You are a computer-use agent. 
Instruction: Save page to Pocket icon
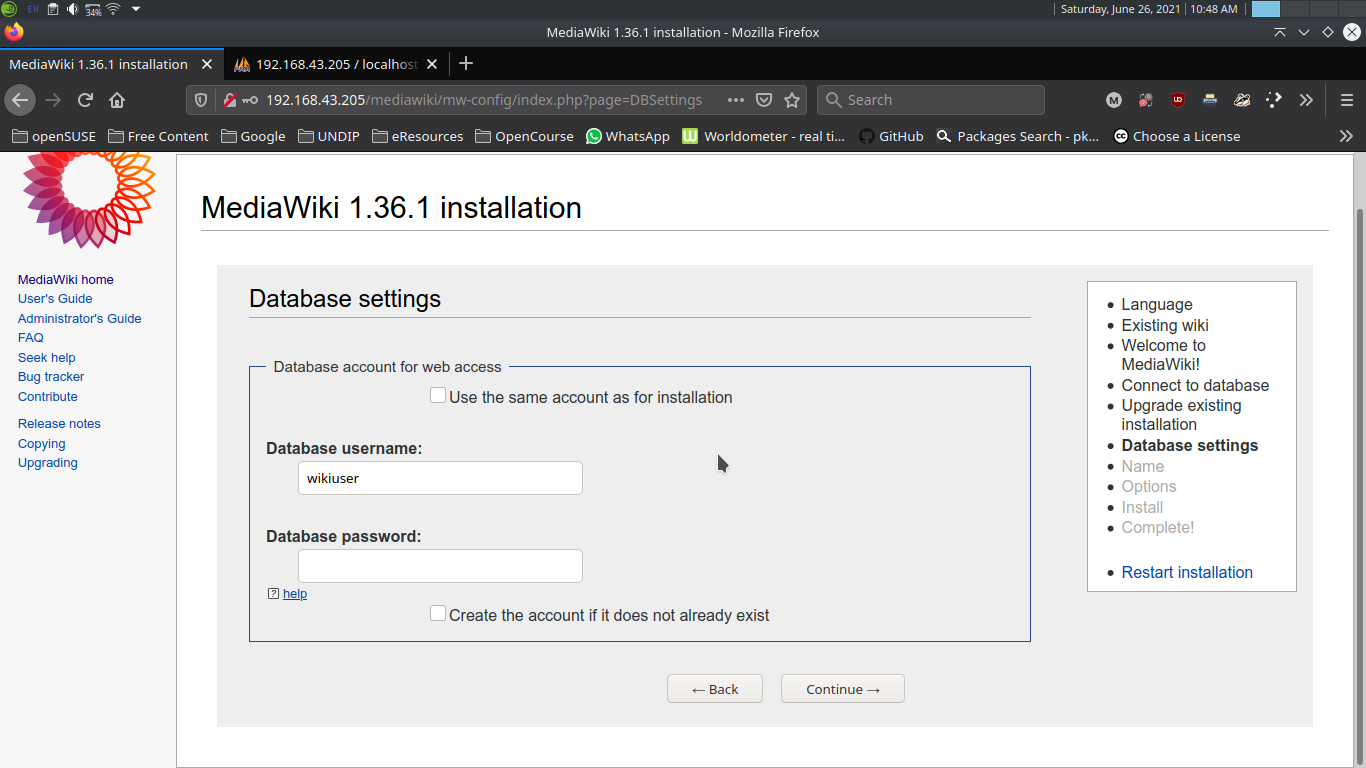click(764, 100)
